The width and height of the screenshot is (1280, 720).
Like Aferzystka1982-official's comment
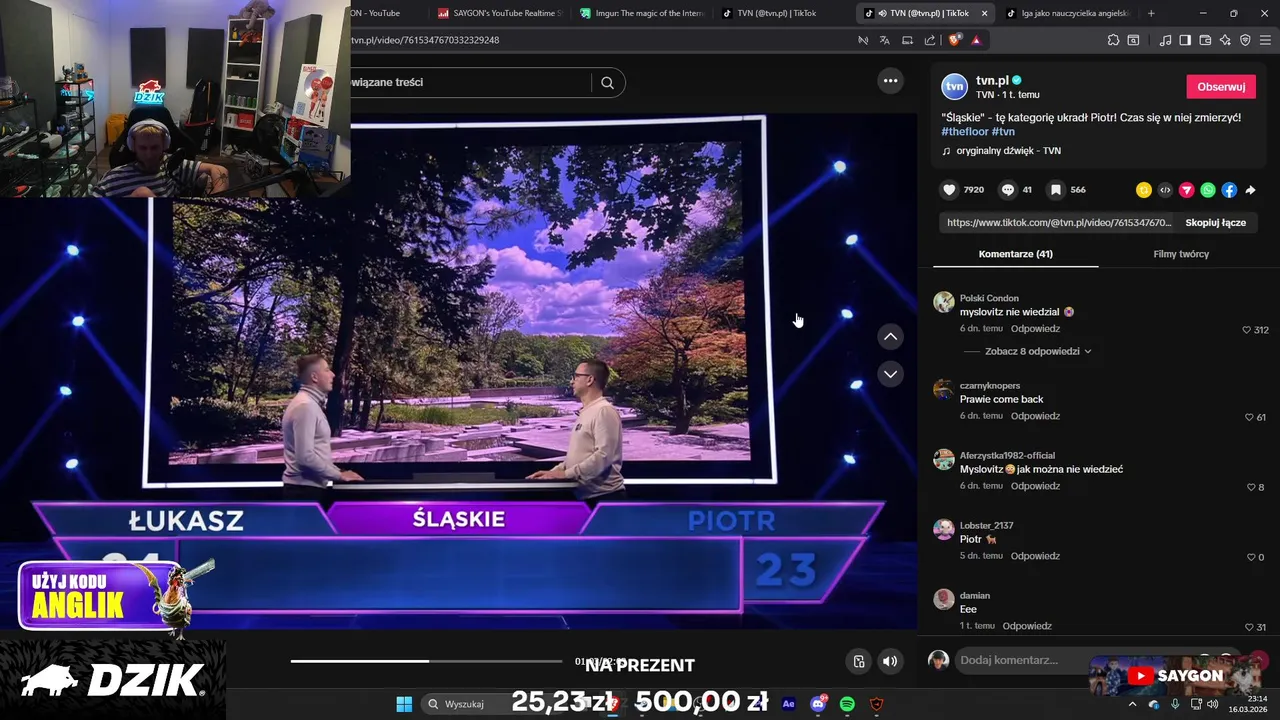click(1251, 487)
